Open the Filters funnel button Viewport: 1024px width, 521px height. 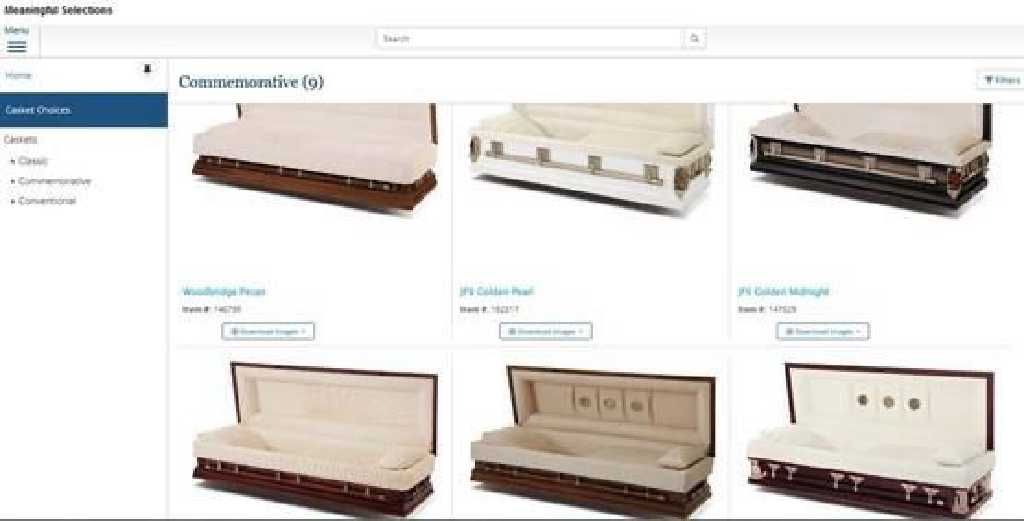point(1000,80)
